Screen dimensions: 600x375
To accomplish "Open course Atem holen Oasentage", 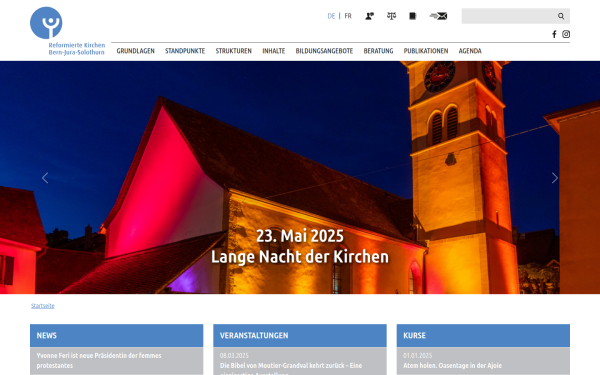I will [452, 365].
